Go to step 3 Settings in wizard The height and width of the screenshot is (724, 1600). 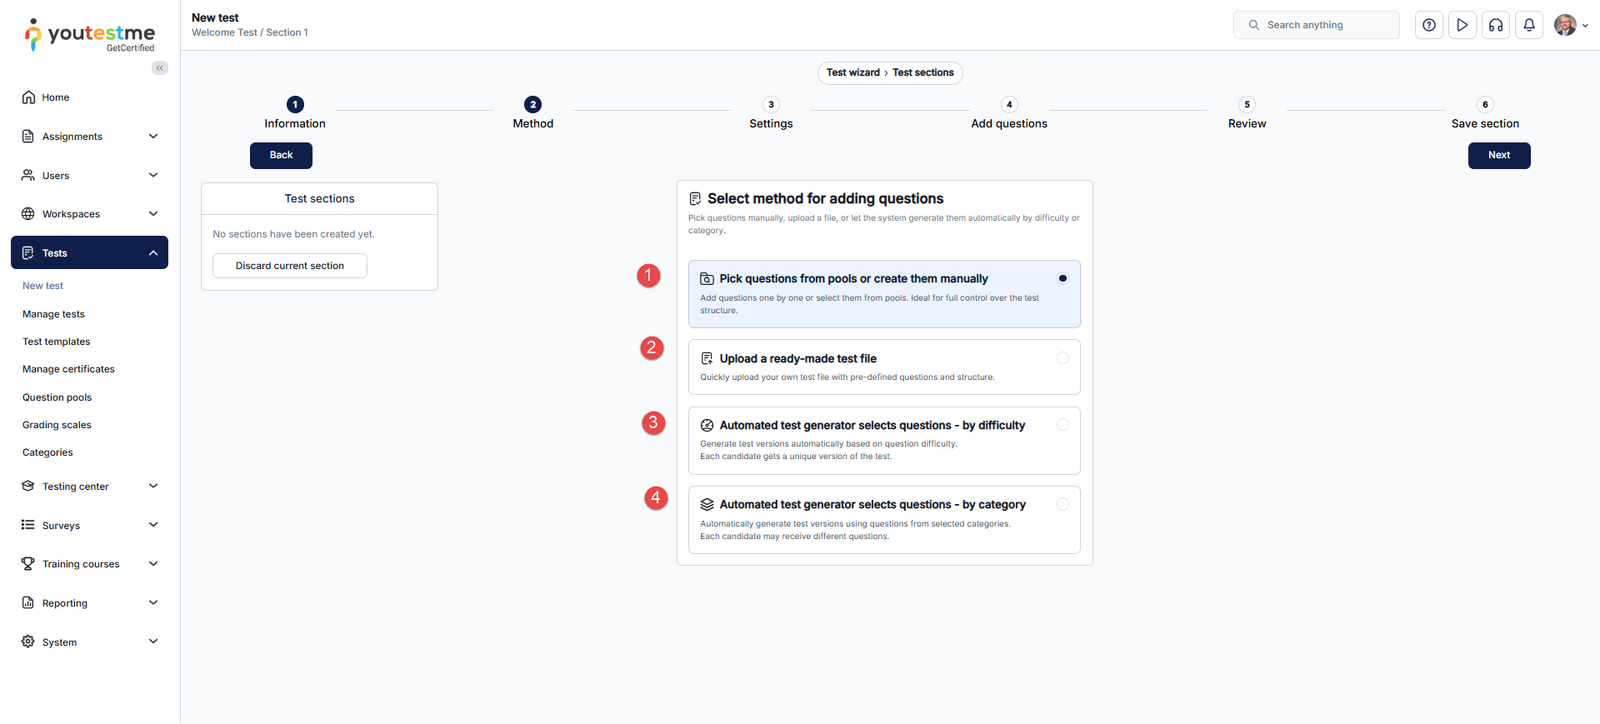click(770, 105)
